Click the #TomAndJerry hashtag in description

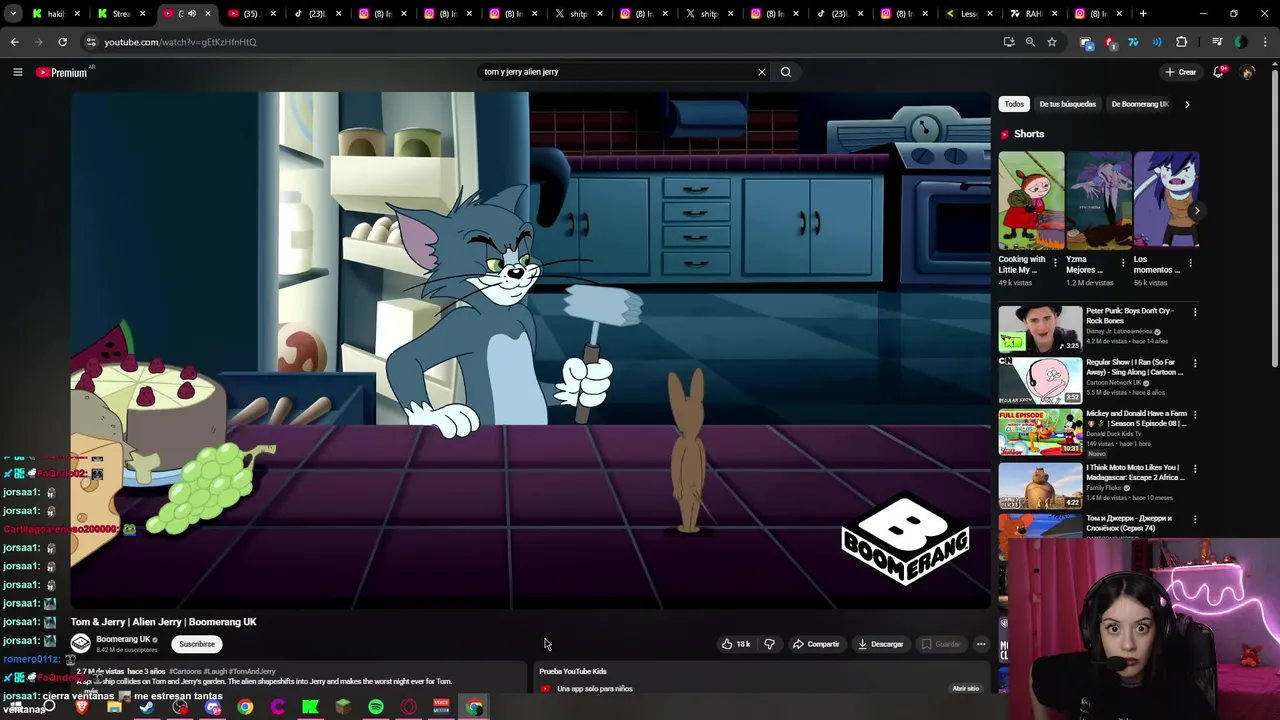252,672
